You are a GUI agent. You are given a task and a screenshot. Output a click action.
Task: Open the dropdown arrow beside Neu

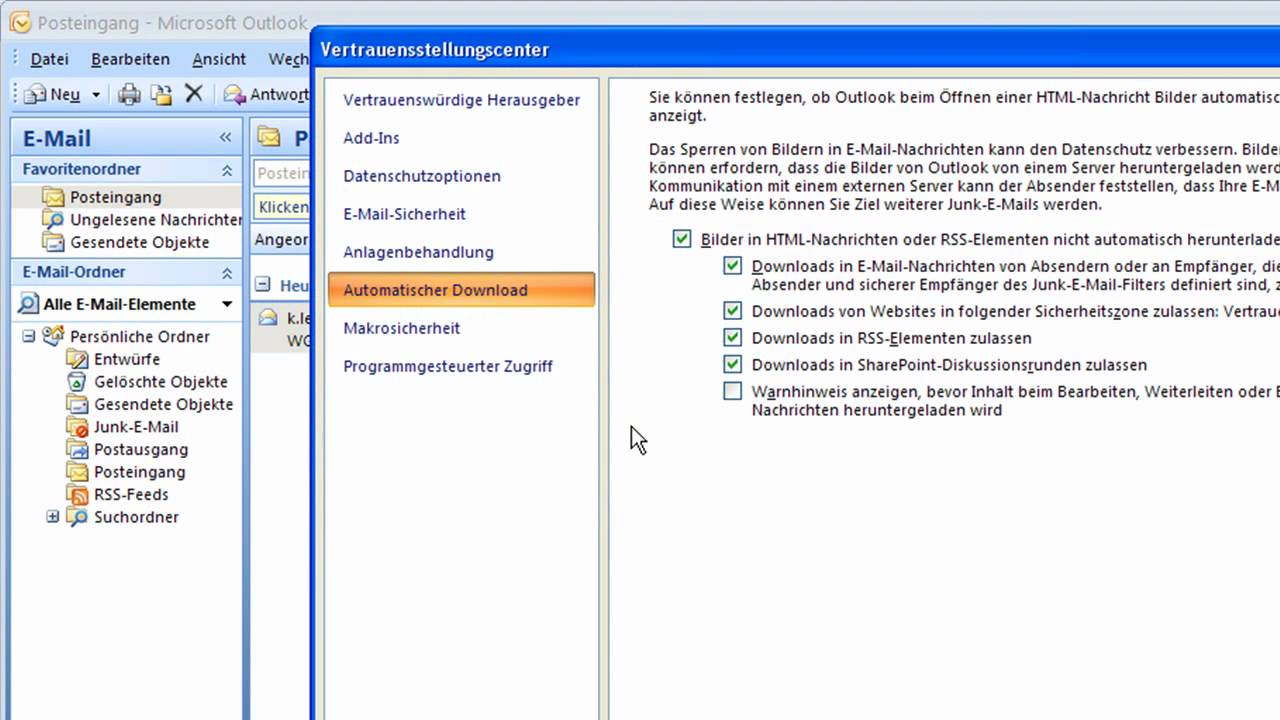coord(96,95)
